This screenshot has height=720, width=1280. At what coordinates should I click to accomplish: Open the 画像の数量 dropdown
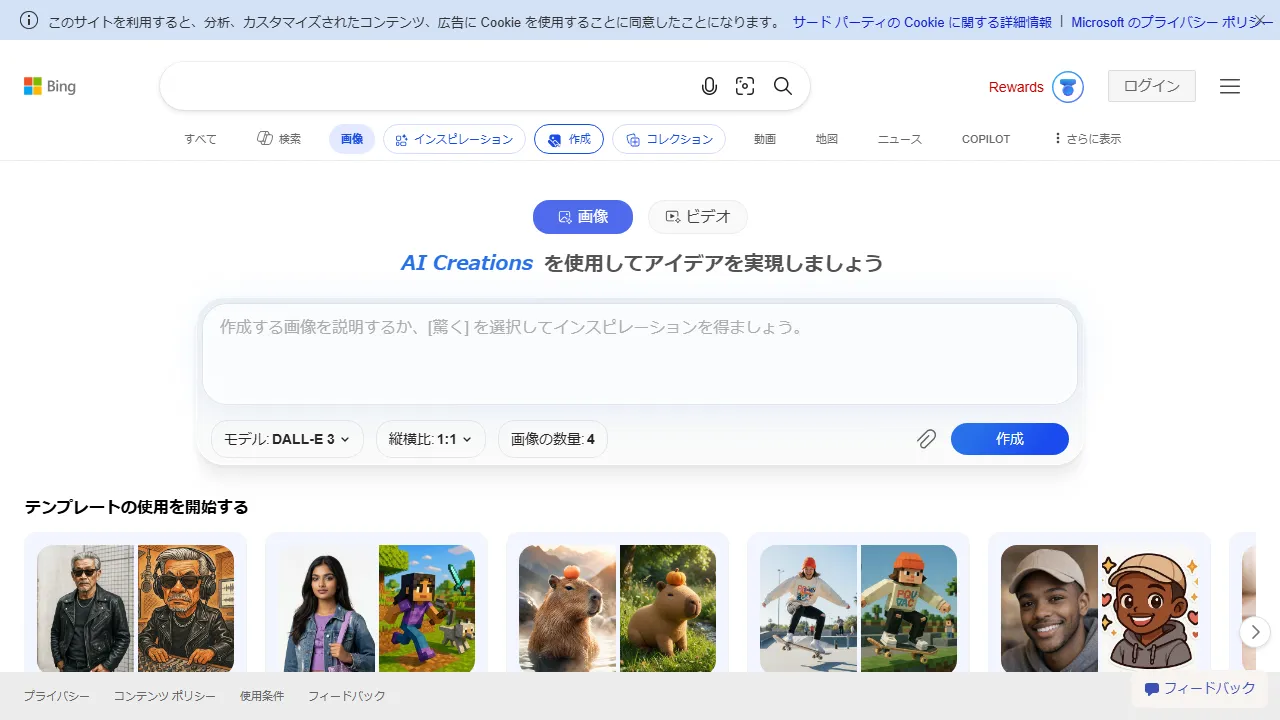[552, 438]
